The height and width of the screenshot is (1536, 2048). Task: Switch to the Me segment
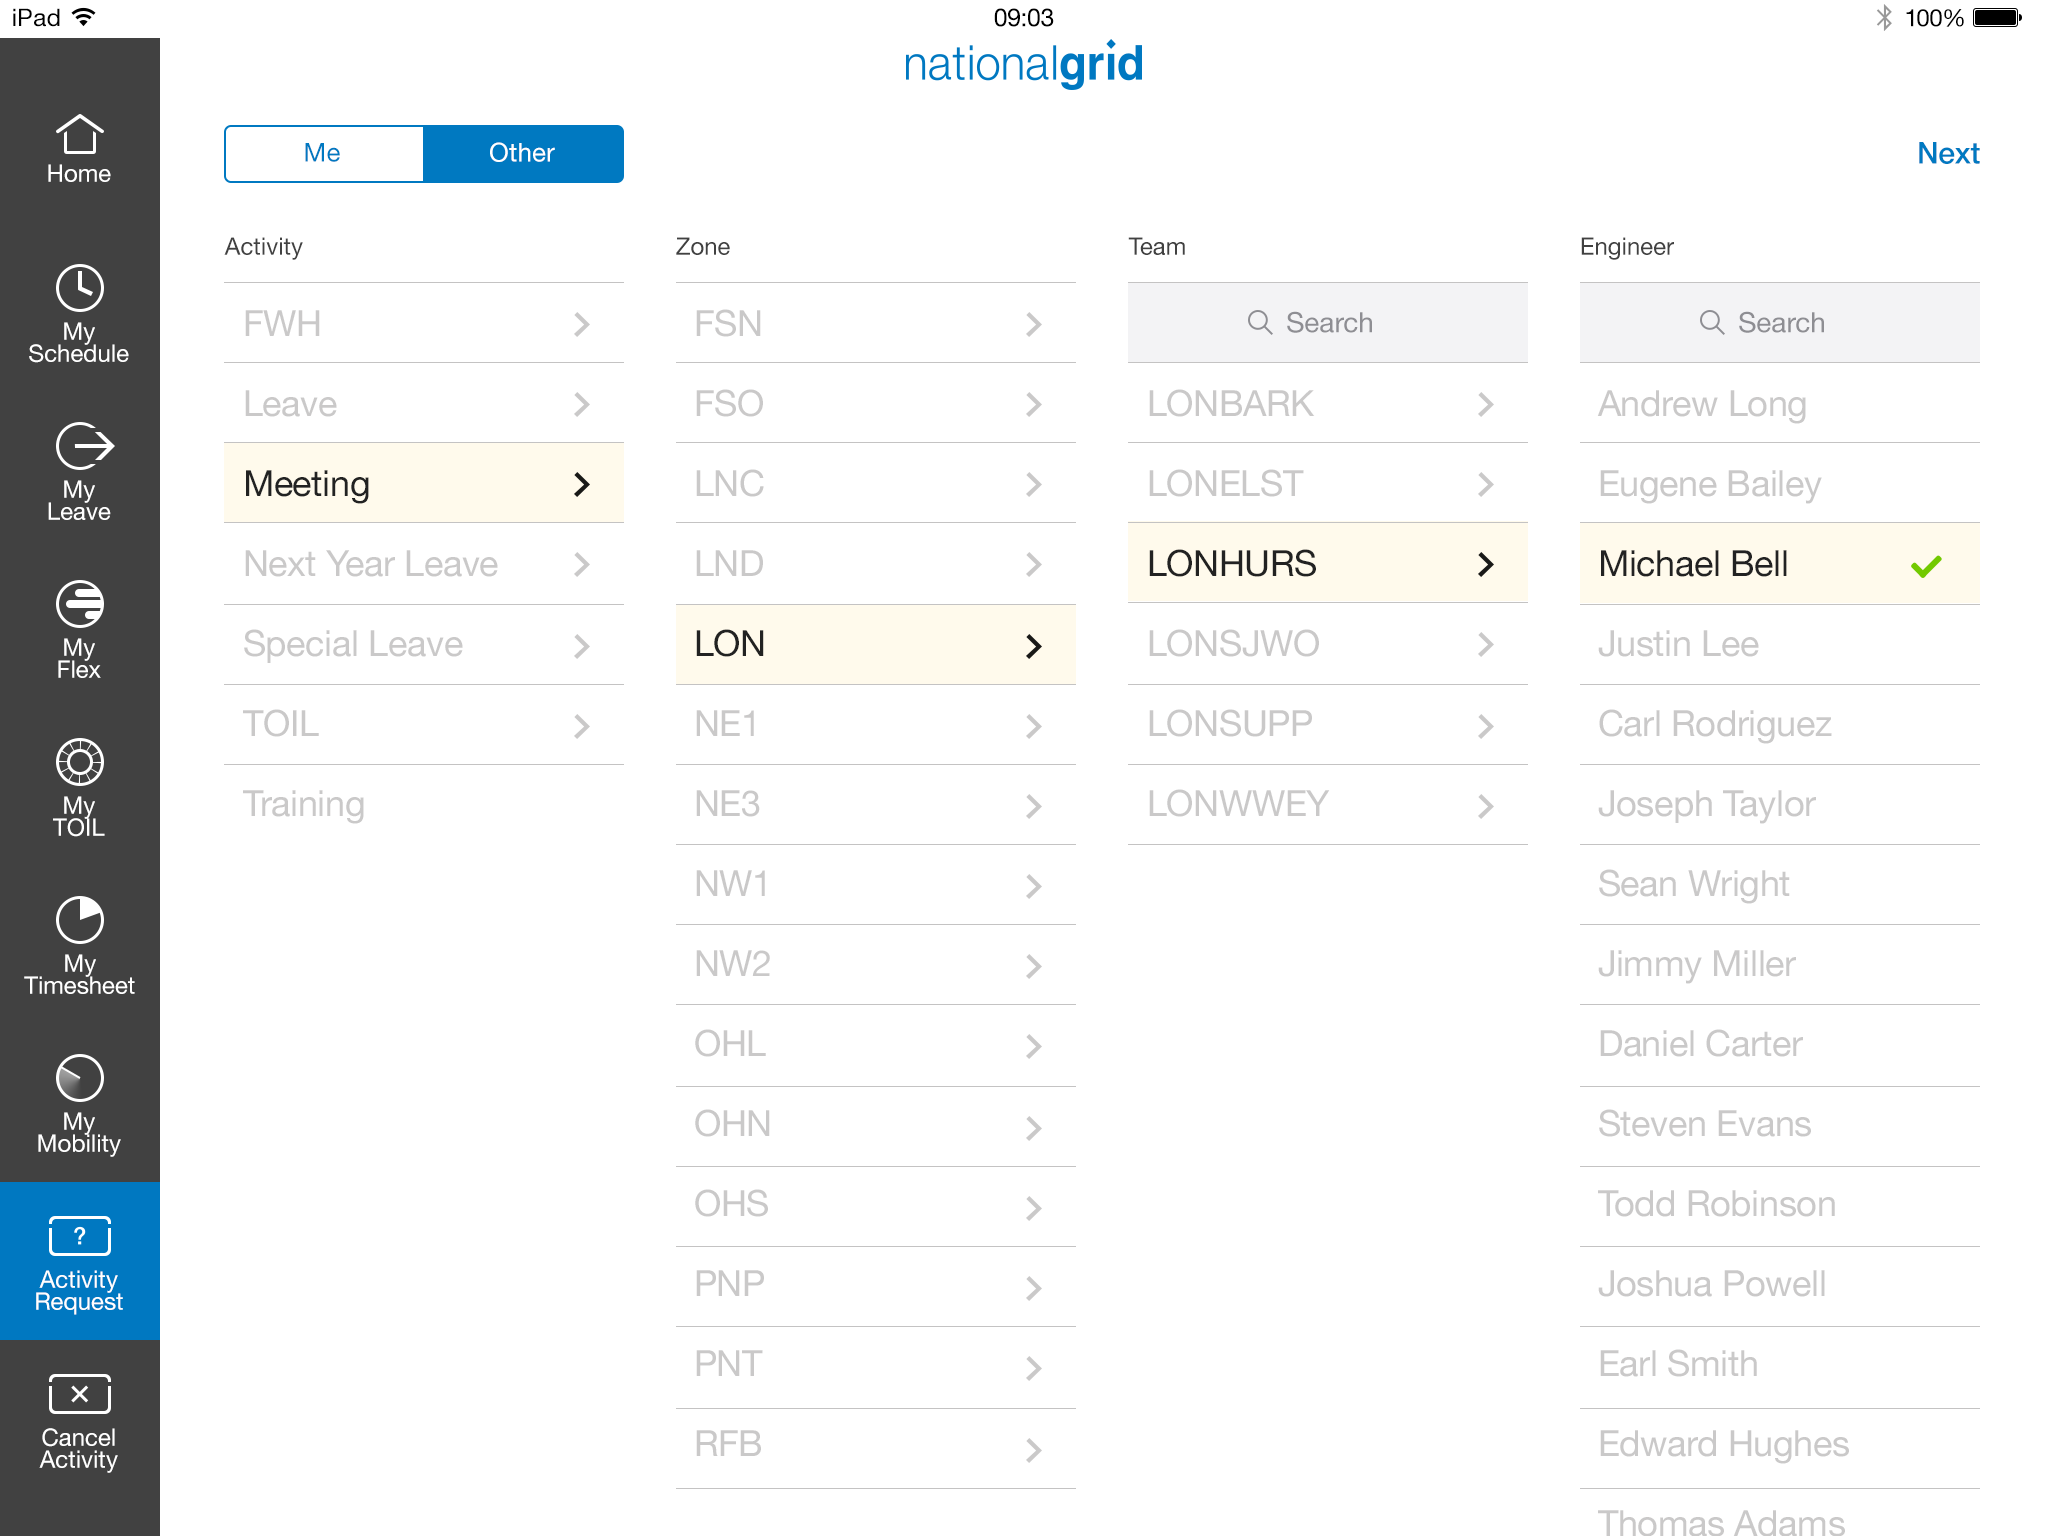(323, 153)
